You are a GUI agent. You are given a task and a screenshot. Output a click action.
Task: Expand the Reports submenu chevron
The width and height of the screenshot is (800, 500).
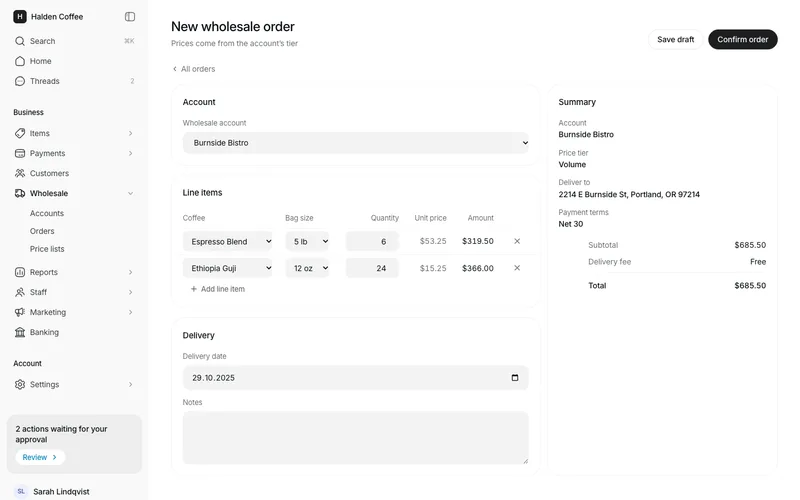(131, 272)
